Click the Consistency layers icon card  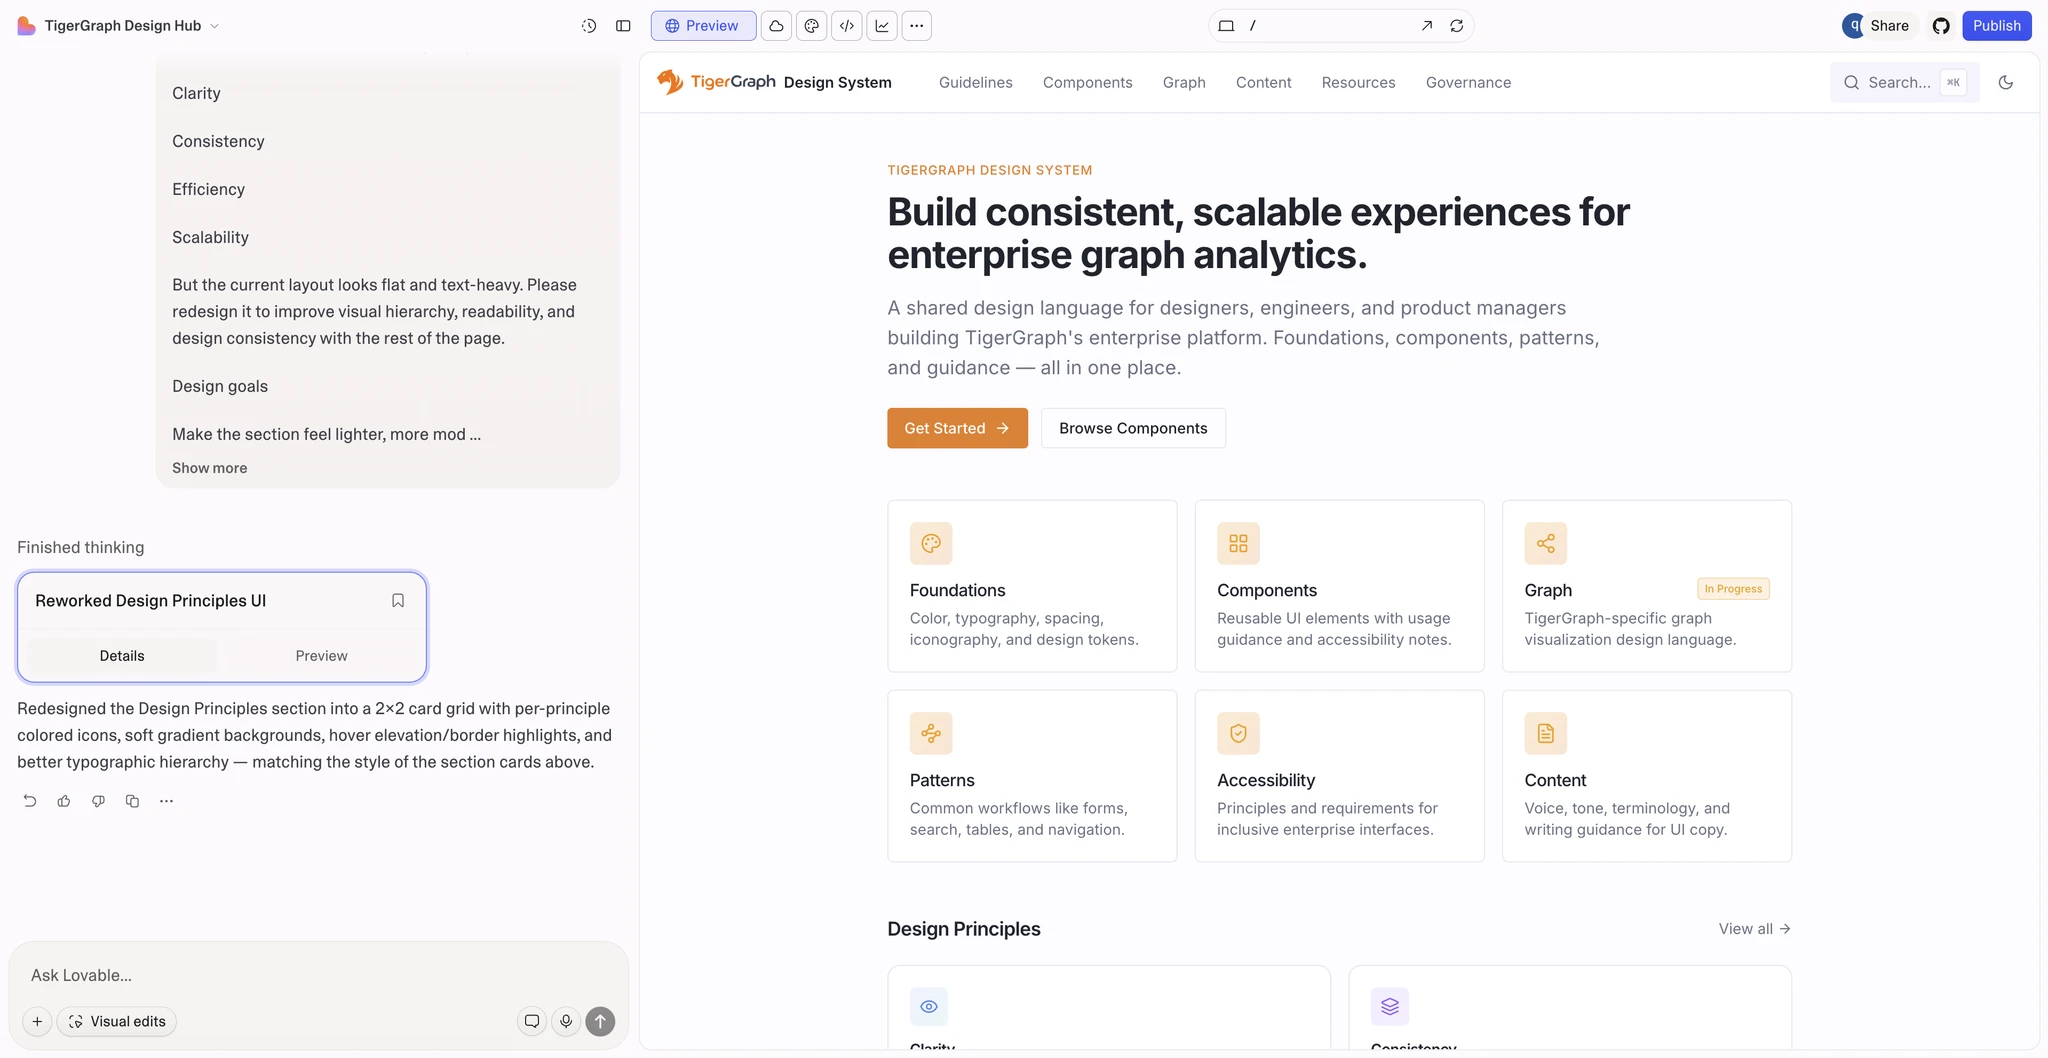[x=1569, y=1007]
